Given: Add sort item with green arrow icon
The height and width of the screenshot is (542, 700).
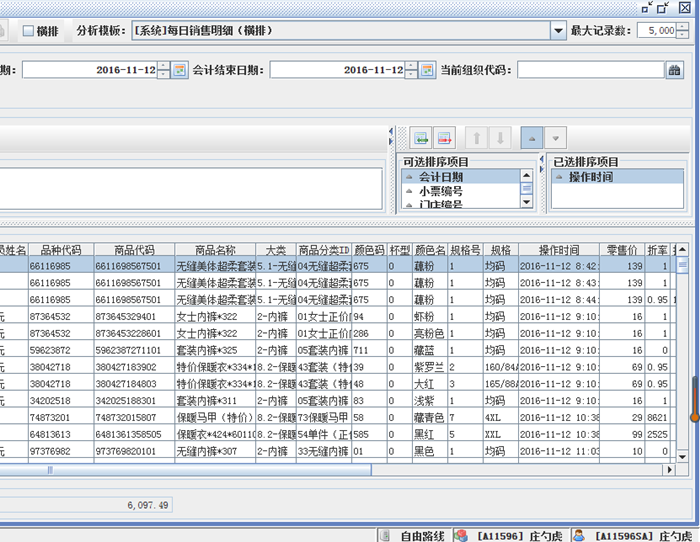Looking at the screenshot, I should [421, 137].
